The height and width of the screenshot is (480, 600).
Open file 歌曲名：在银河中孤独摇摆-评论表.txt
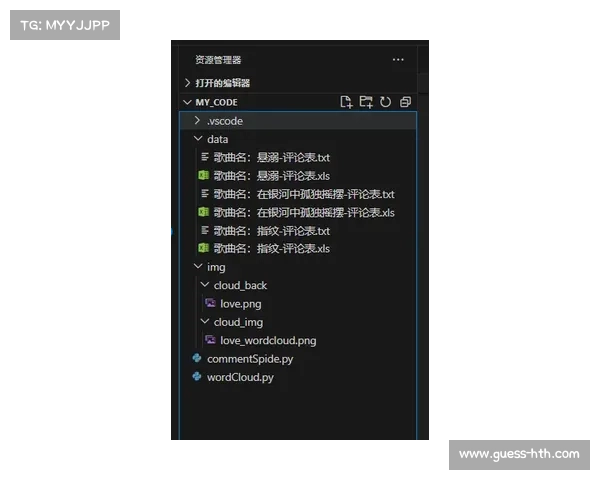pyautogui.click(x=304, y=194)
